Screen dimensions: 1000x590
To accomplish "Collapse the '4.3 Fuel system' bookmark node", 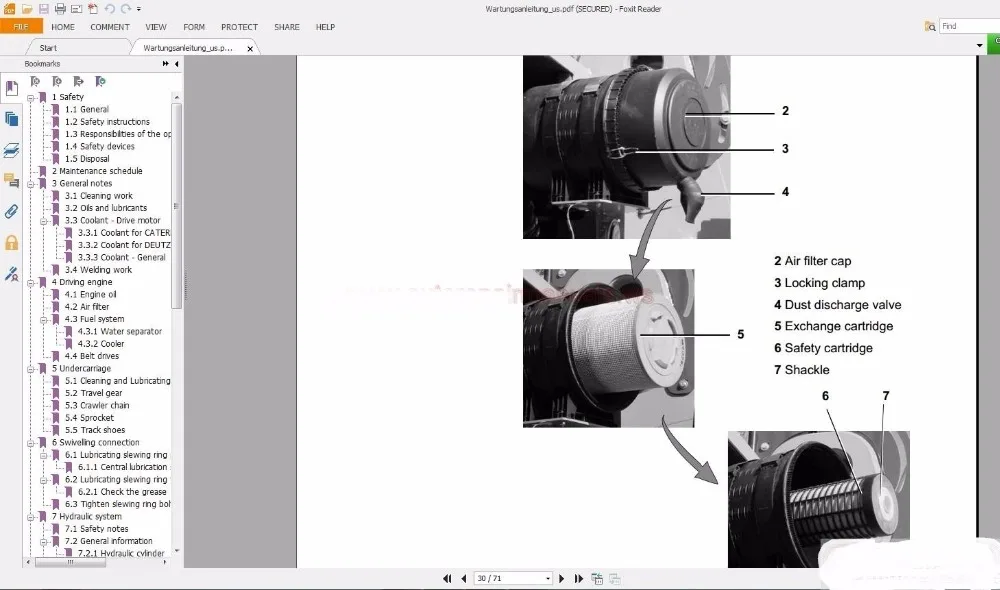I will click(x=44, y=320).
